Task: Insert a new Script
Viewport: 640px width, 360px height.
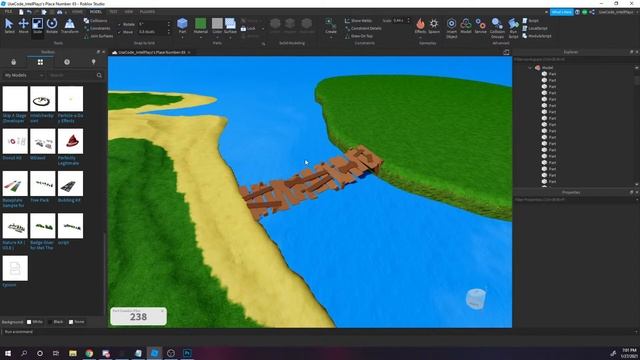Action: [531, 20]
